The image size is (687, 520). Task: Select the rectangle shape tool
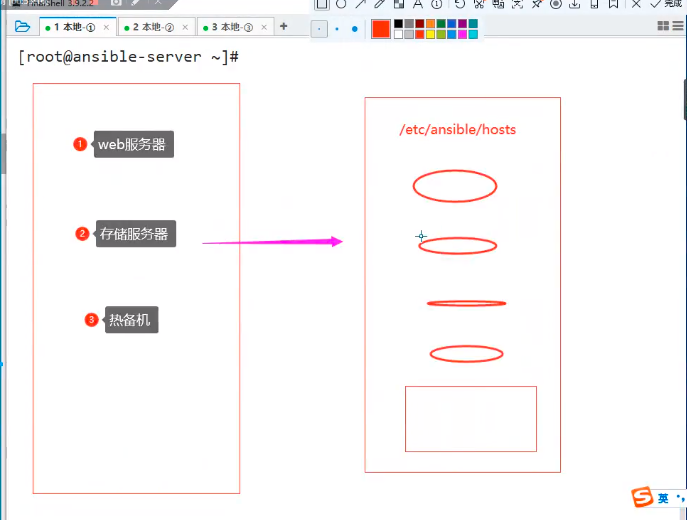(x=322, y=4)
